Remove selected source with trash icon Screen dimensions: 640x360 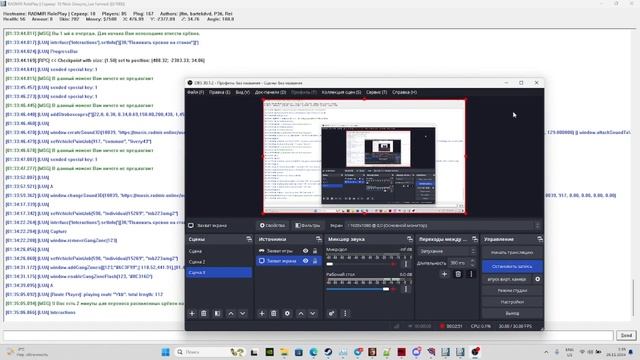coord(274,313)
